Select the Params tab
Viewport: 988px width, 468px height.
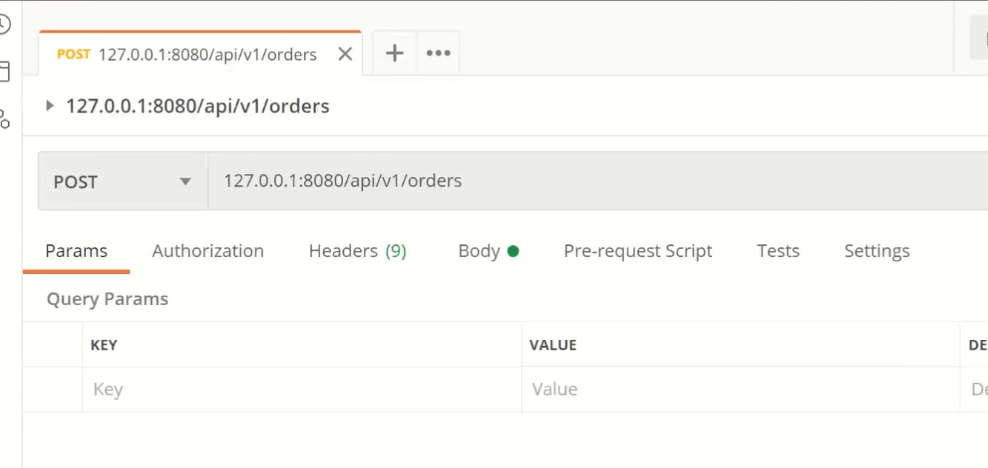76,251
